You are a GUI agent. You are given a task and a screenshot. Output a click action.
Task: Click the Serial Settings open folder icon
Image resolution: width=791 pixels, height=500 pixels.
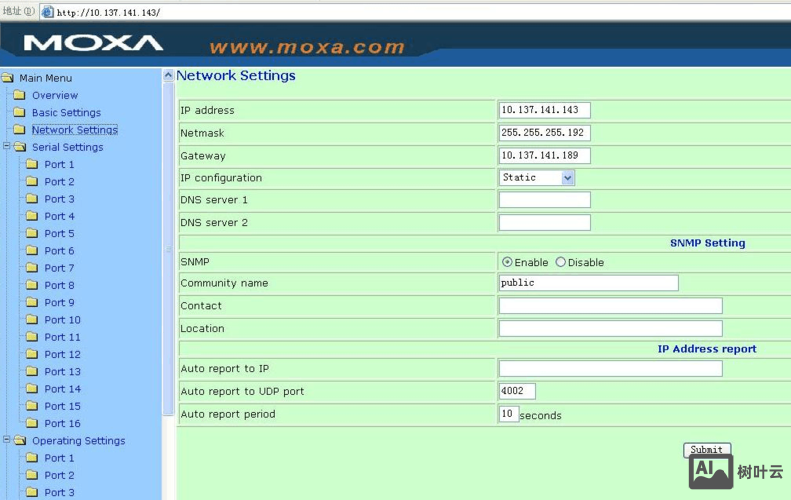click(x=20, y=147)
